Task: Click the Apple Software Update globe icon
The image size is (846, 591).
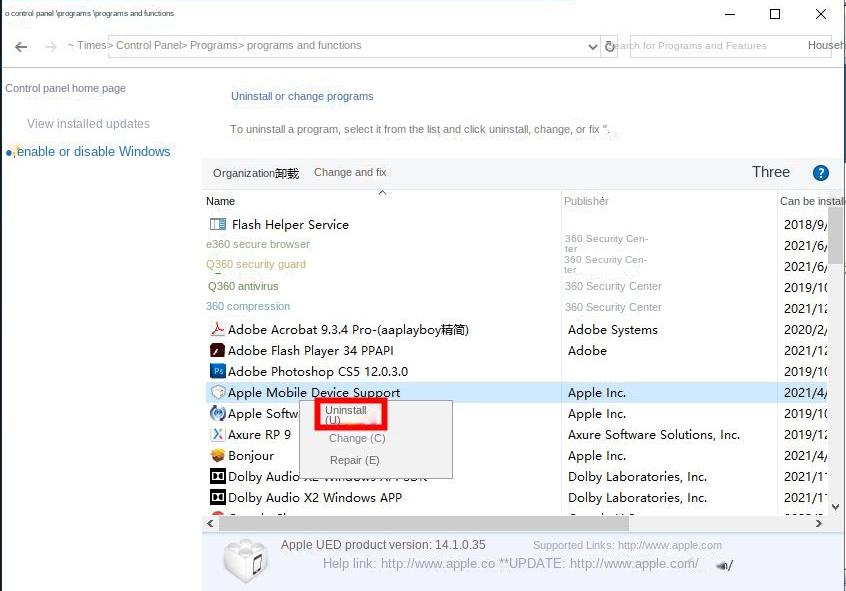Action: tap(217, 413)
